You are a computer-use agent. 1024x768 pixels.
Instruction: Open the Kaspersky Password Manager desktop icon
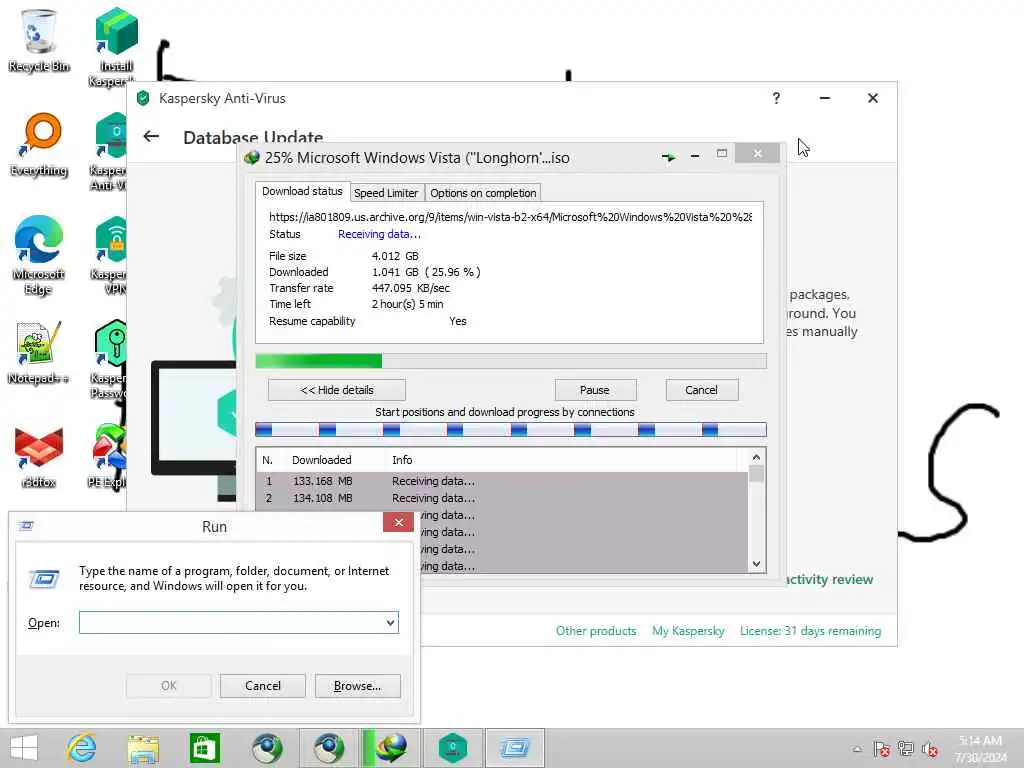click(110, 358)
